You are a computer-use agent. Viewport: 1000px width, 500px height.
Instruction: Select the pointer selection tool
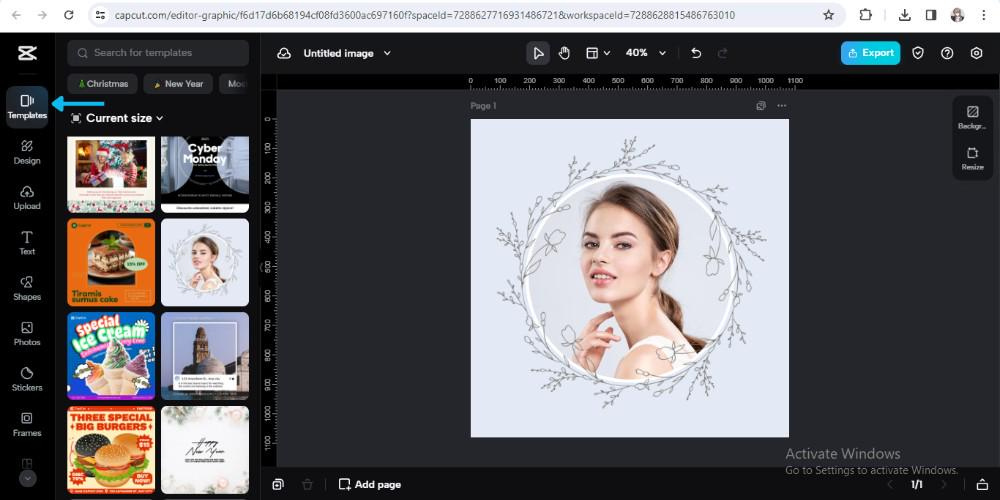pos(538,53)
